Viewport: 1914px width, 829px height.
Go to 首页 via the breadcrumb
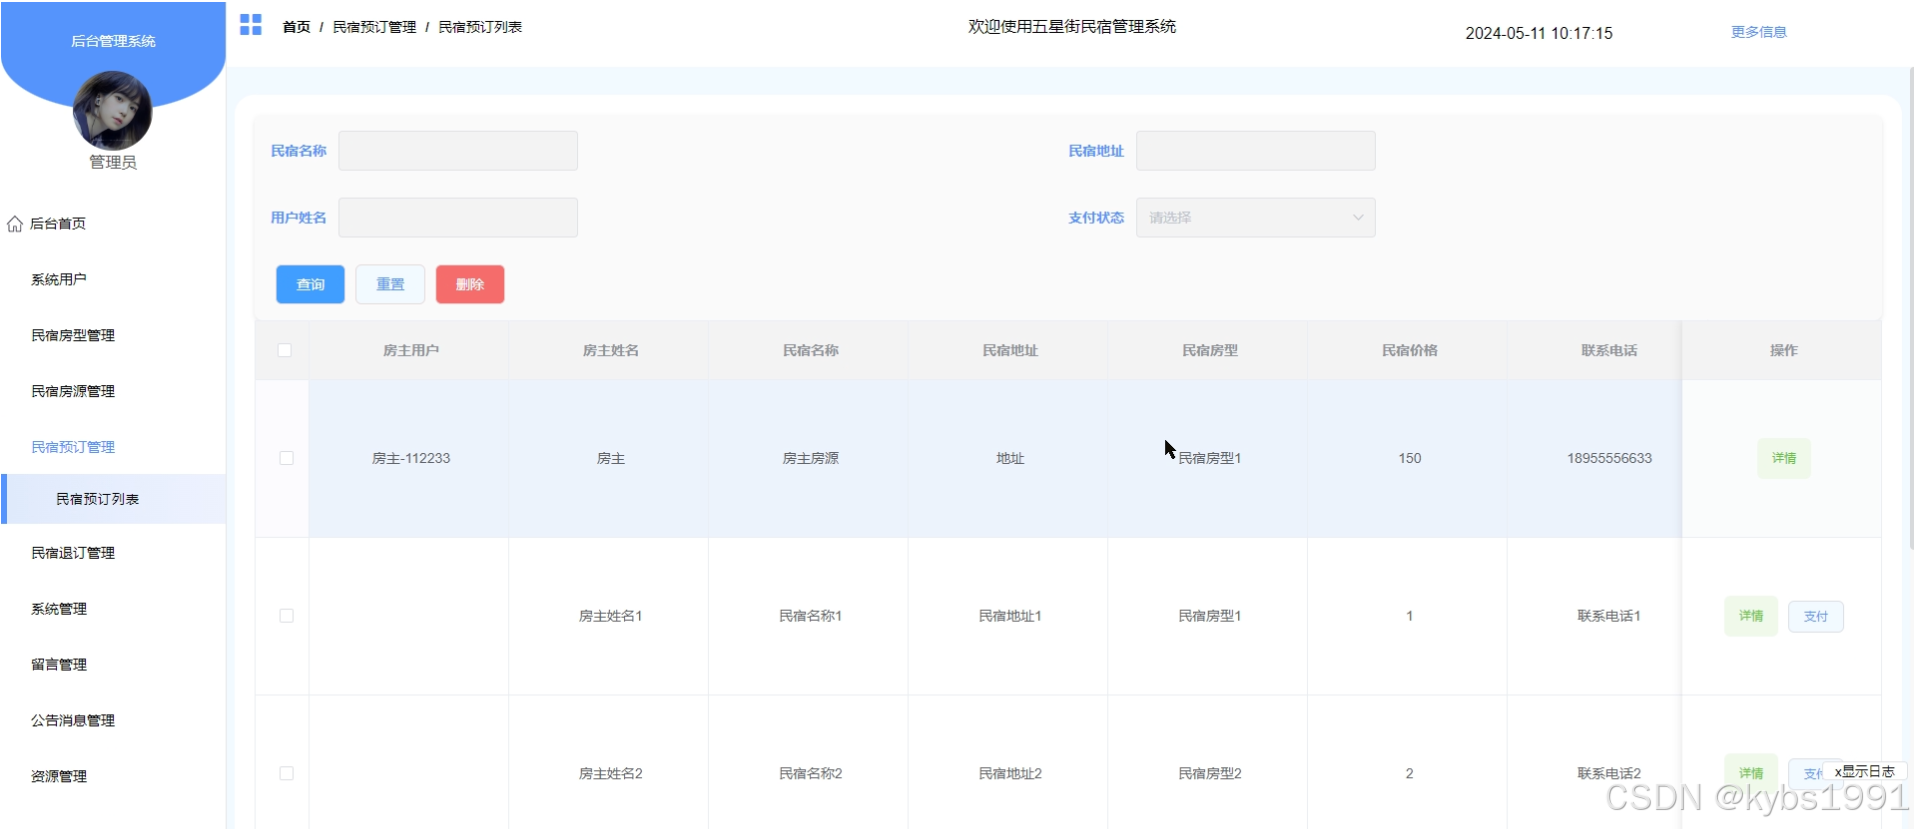(296, 27)
